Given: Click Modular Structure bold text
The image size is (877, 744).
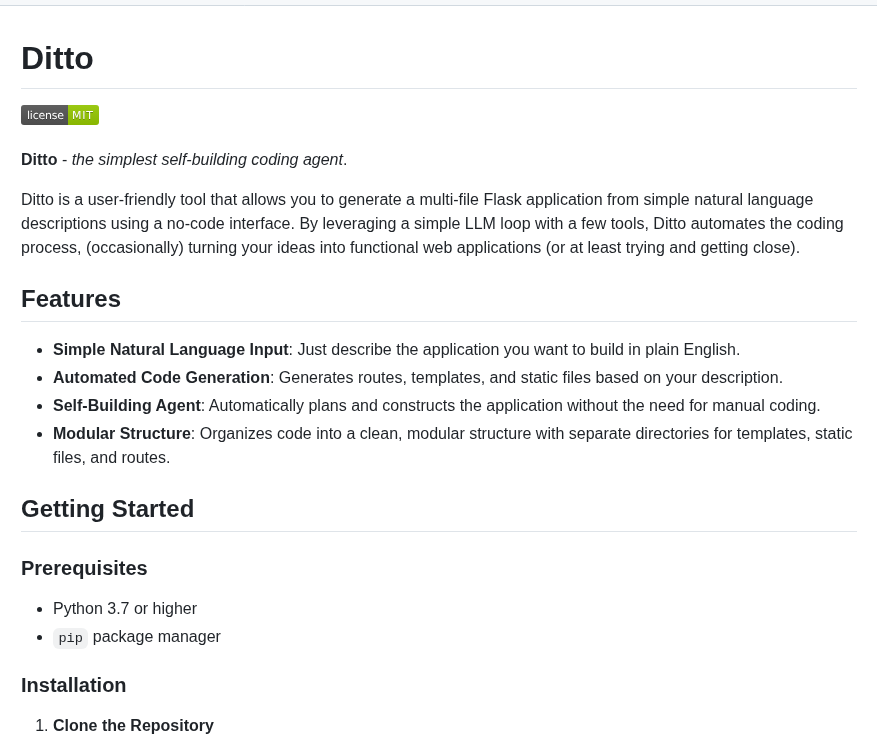Looking at the screenshot, I should 122,434.
